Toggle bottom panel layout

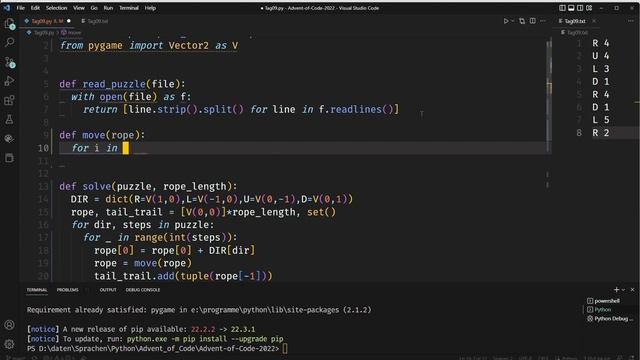[x=571, y=8]
